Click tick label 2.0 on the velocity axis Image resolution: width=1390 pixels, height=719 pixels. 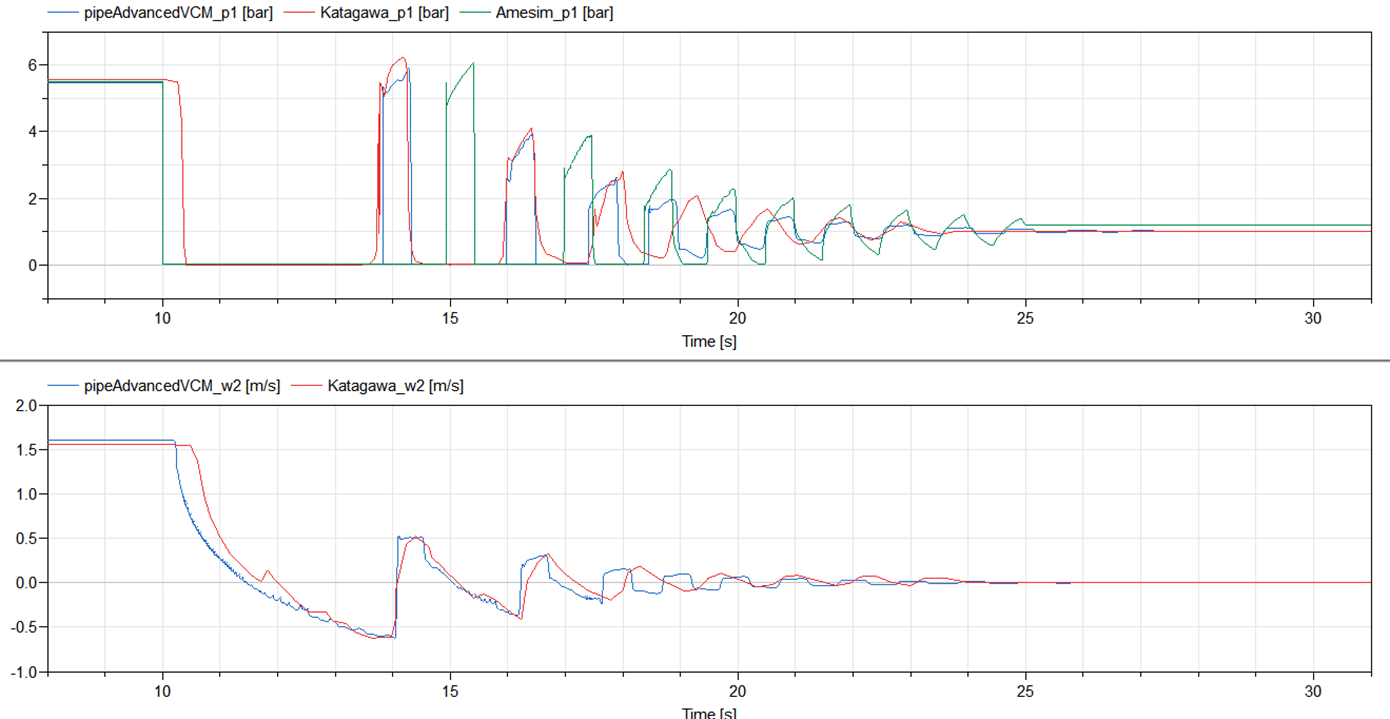point(26,405)
